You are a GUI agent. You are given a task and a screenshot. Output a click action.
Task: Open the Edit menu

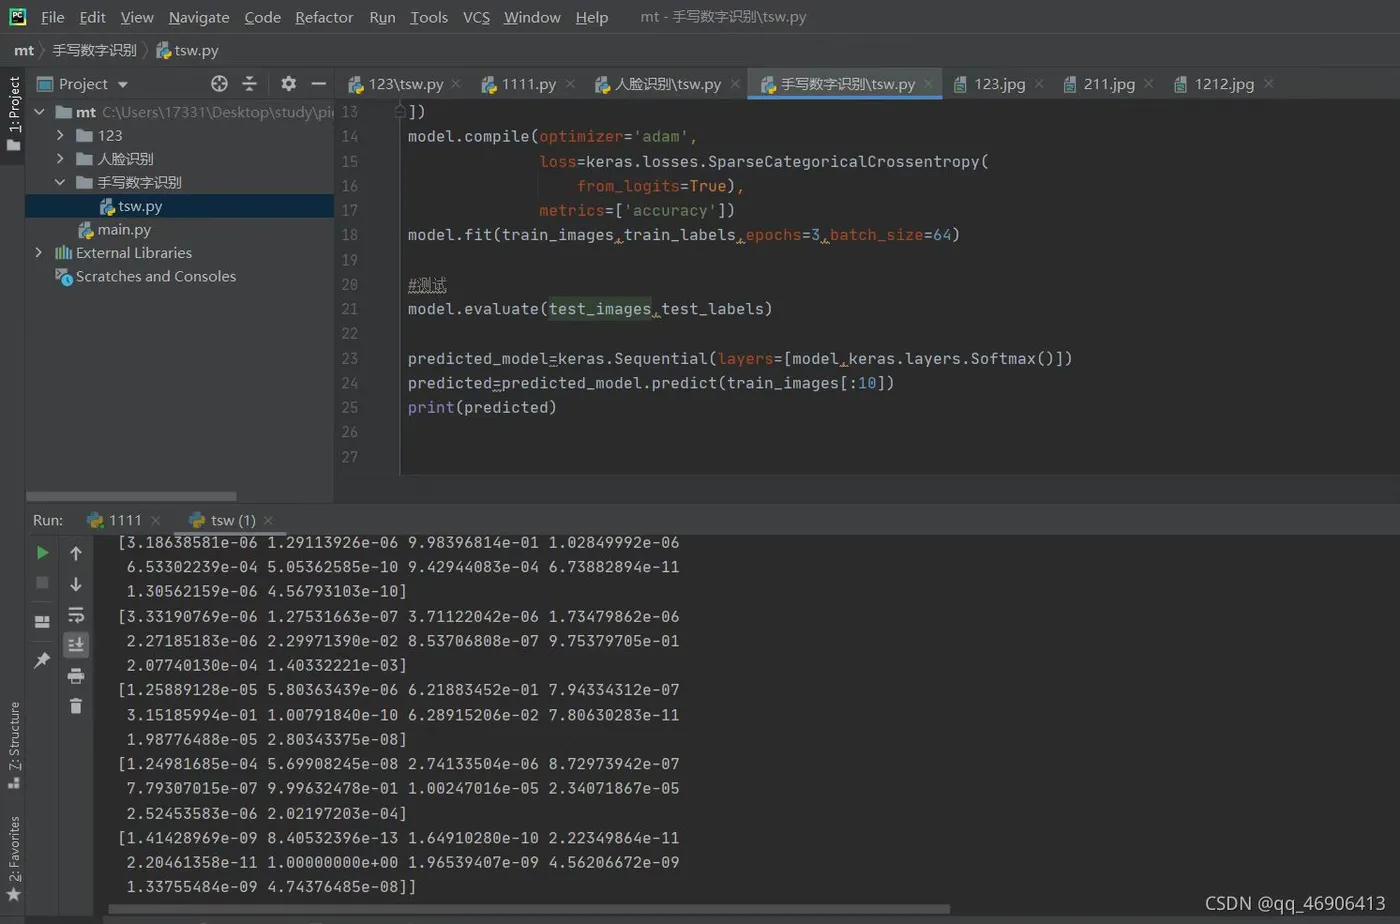click(x=92, y=17)
